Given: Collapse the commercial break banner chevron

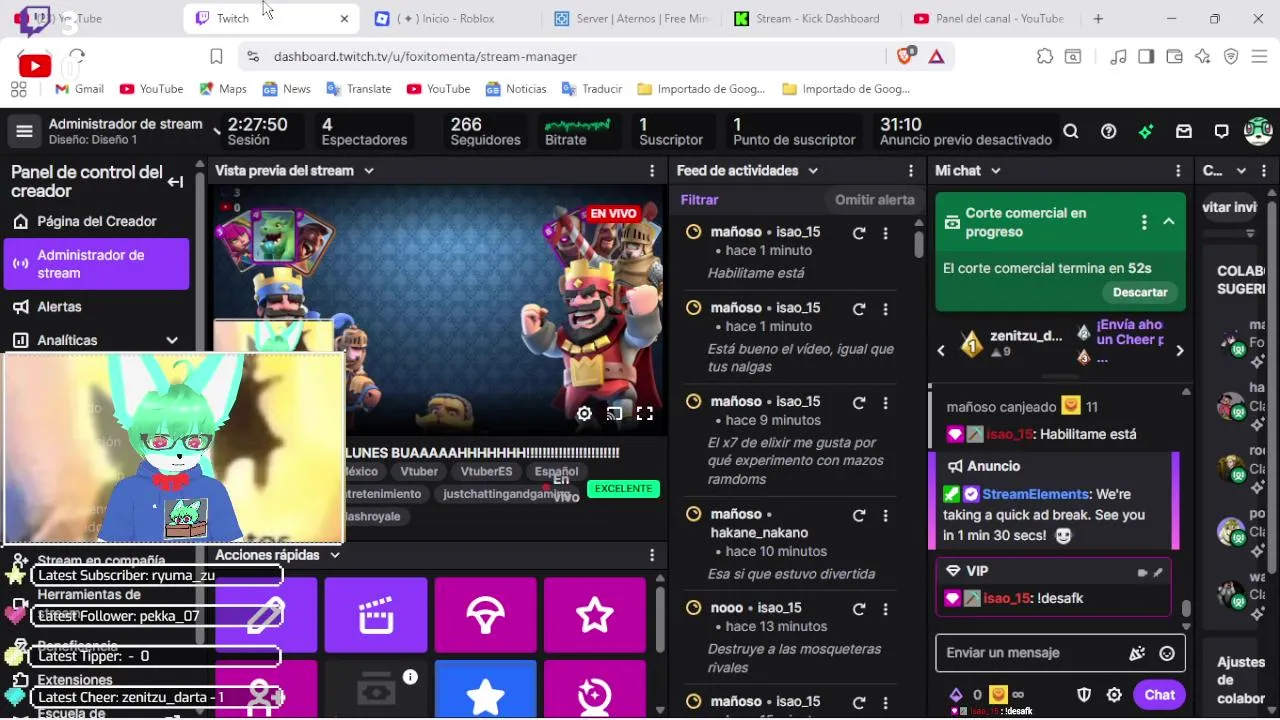Looking at the screenshot, I should click(1169, 222).
